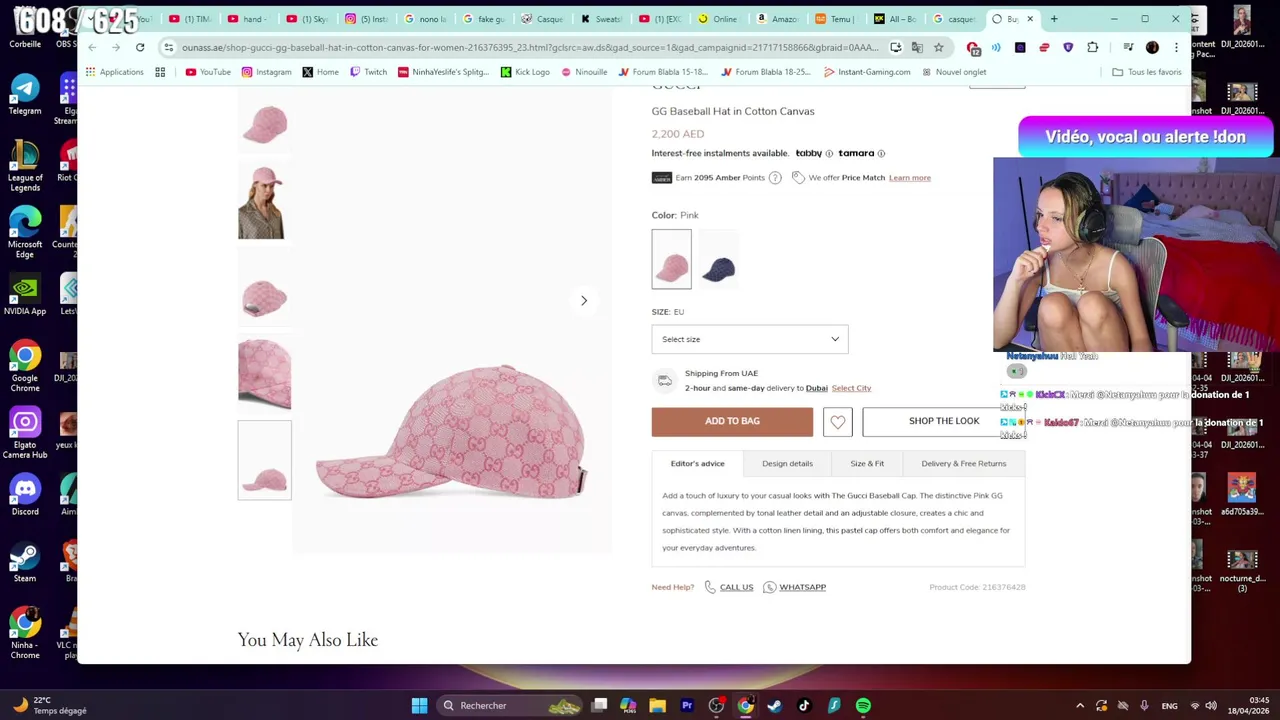Open Telegram desktop shortcut

click(x=25, y=95)
